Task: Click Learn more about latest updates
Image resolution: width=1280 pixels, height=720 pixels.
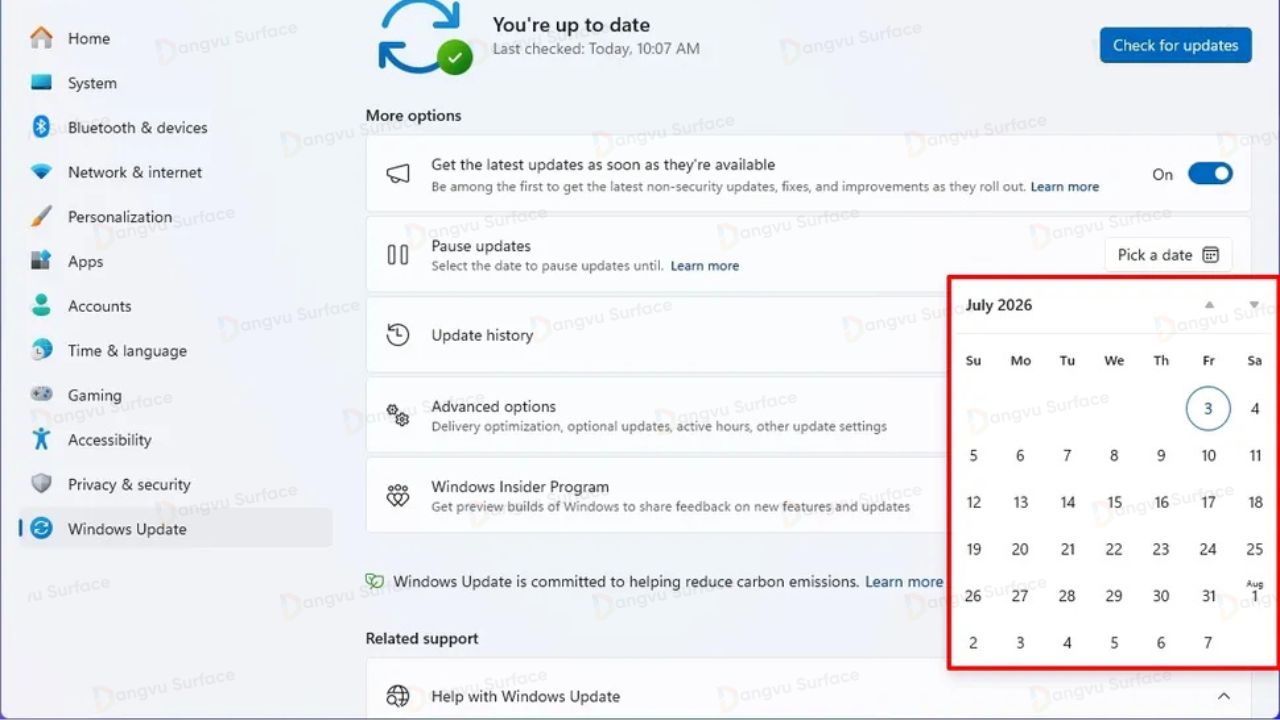Action: [x=1064, y=187]
